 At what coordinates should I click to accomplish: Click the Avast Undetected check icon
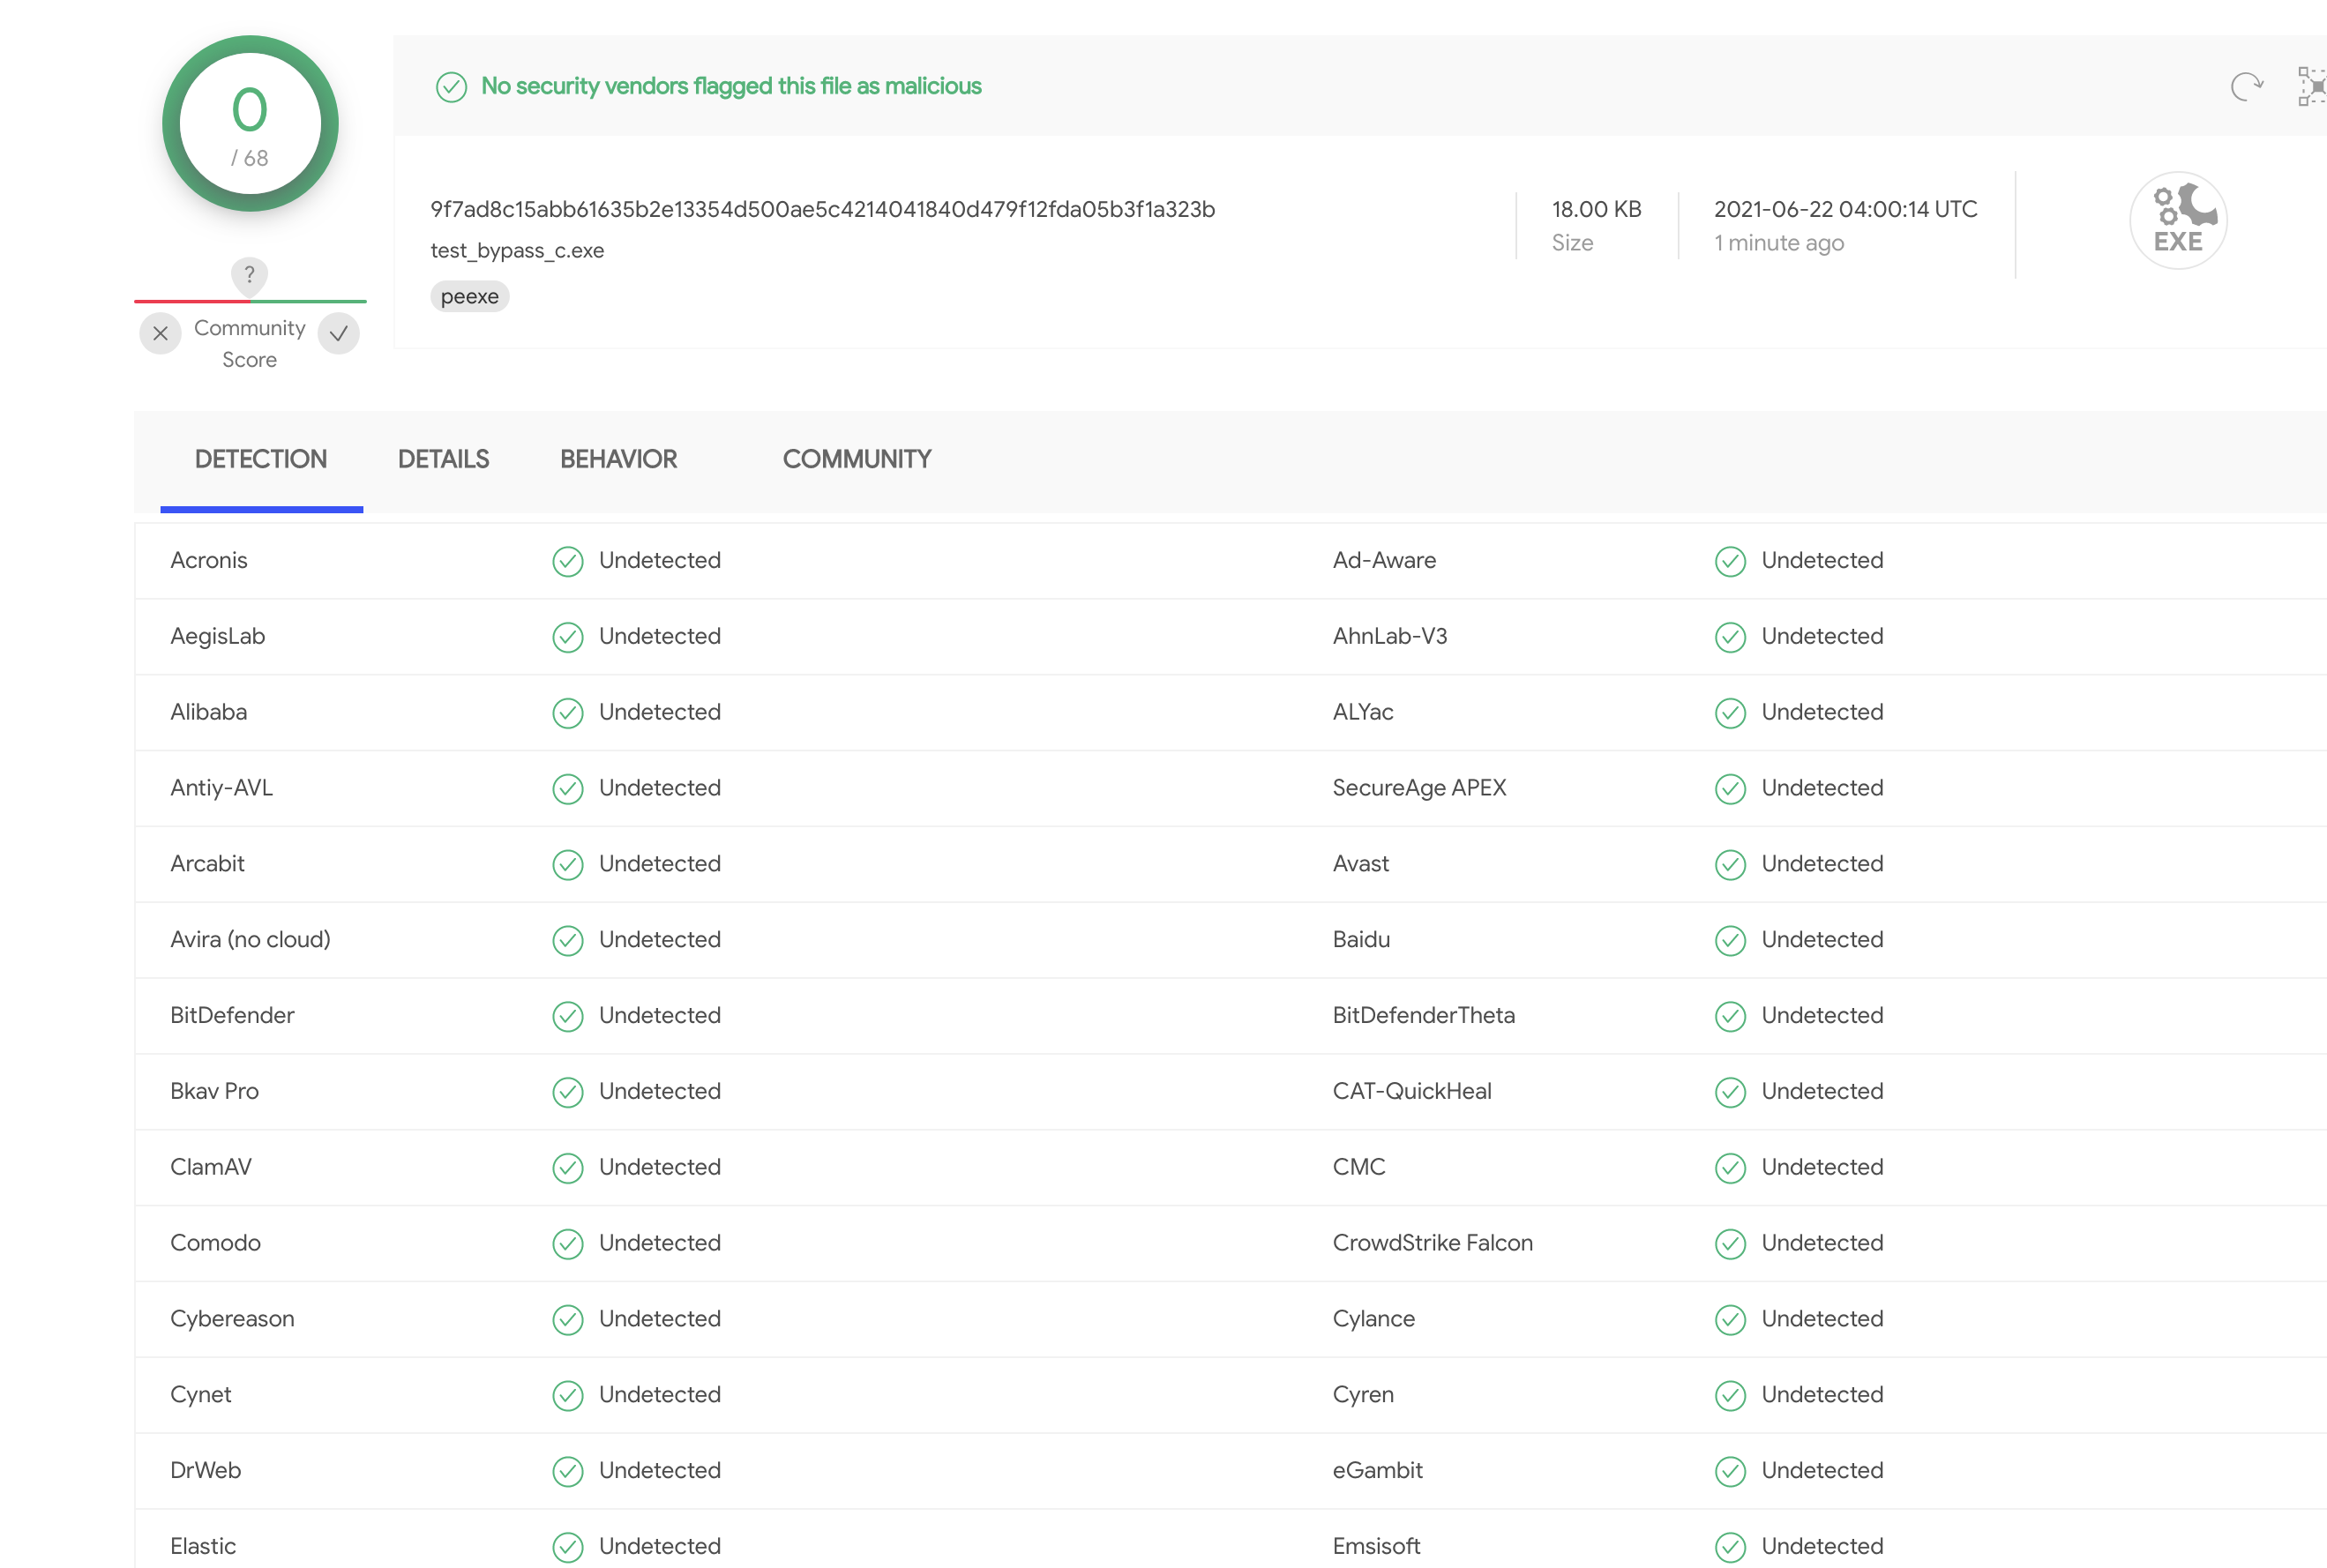(1730, 866)
